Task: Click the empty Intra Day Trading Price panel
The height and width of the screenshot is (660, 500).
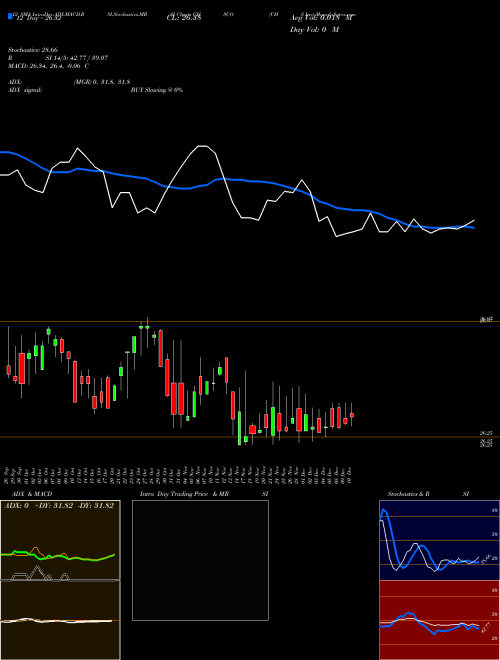Action: click(x=200, y=560)
